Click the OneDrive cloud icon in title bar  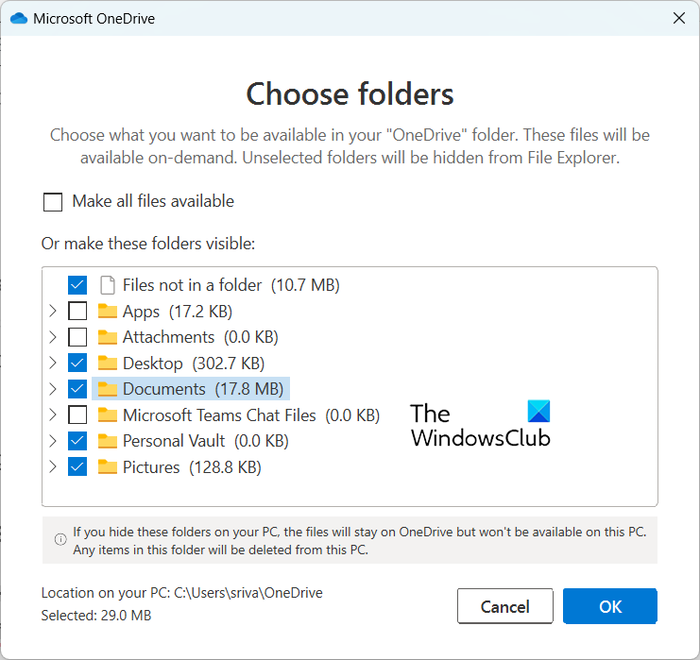click(19, 18)
